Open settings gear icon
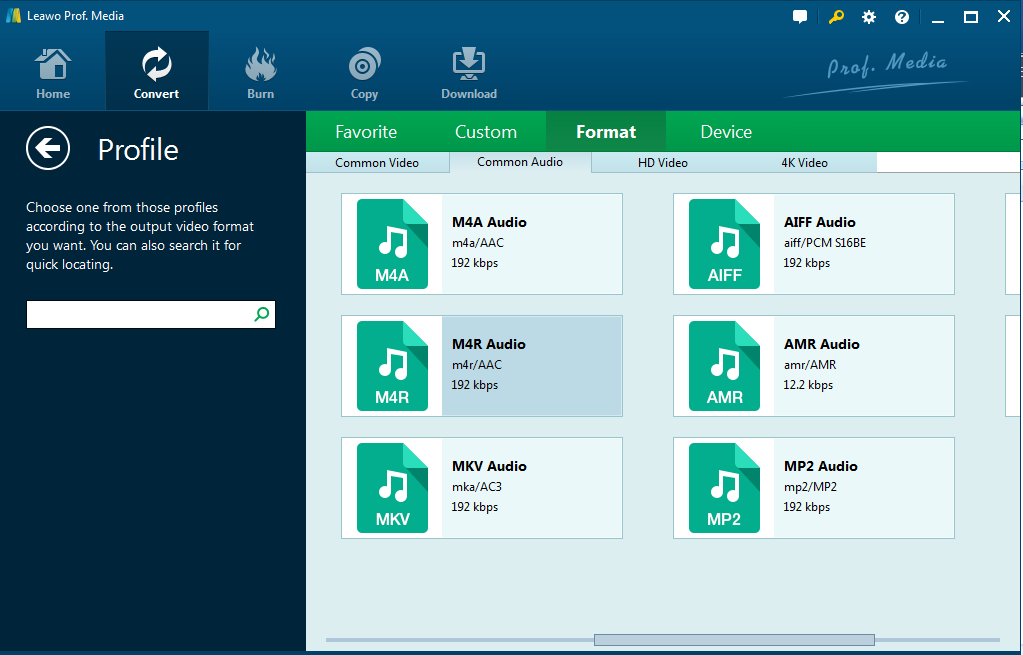The width and height of the screenshot is (1023, 655). pyautogui.click(x=868, y=17)
